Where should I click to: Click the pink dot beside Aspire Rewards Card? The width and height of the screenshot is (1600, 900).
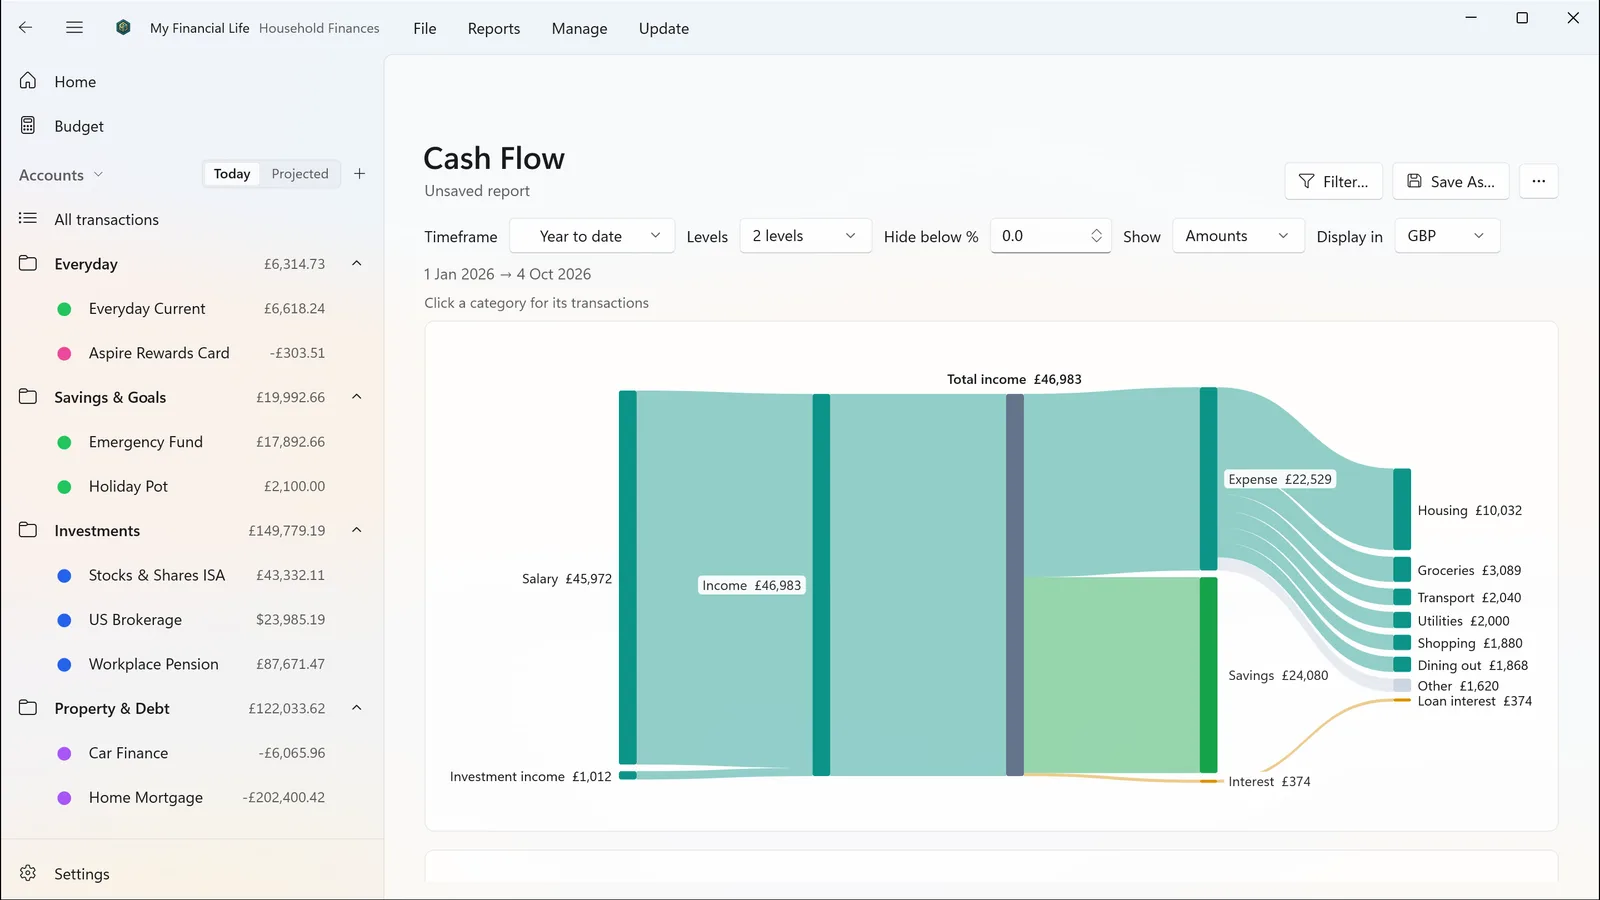pyautogui.click(x=64, y=353)
